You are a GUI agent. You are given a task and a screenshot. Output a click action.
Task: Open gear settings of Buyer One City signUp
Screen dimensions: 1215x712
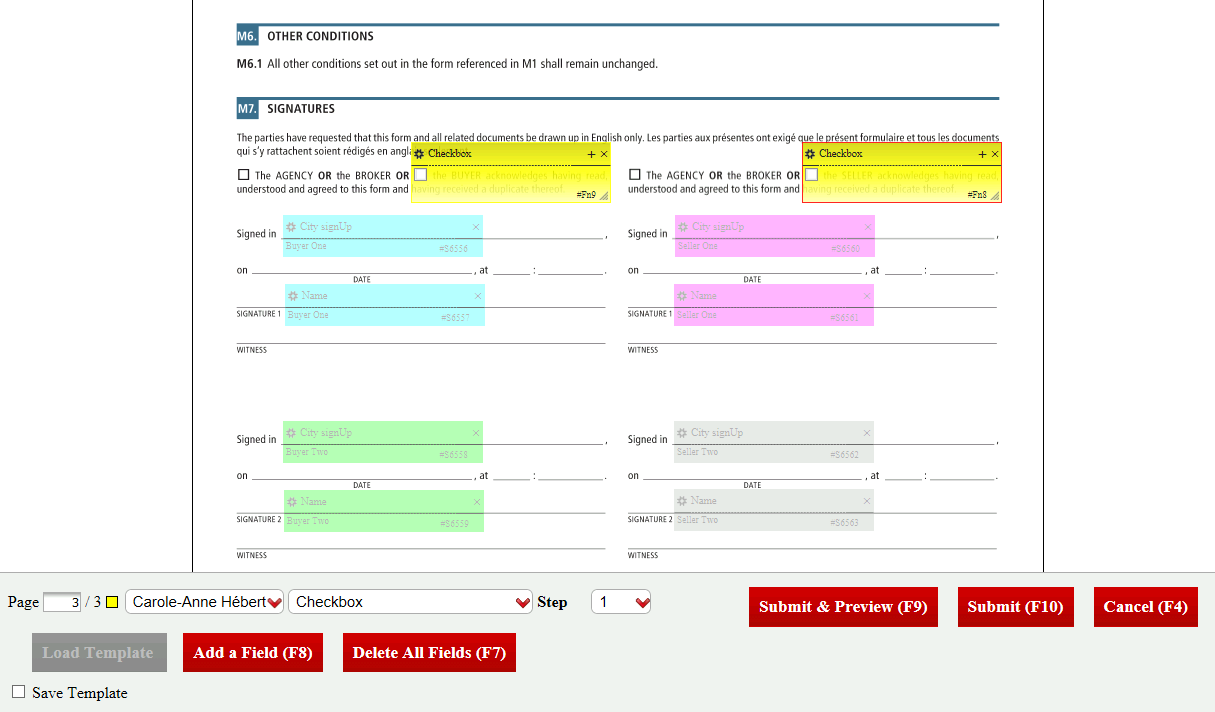[x=291, y=227]
